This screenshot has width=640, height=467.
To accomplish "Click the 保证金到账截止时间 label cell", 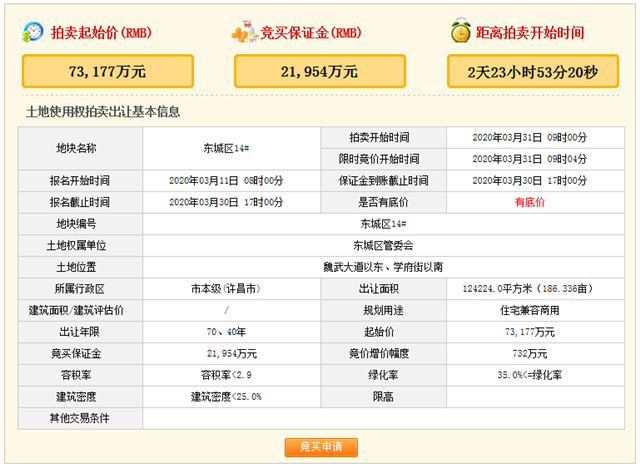I will click(384, 181).
